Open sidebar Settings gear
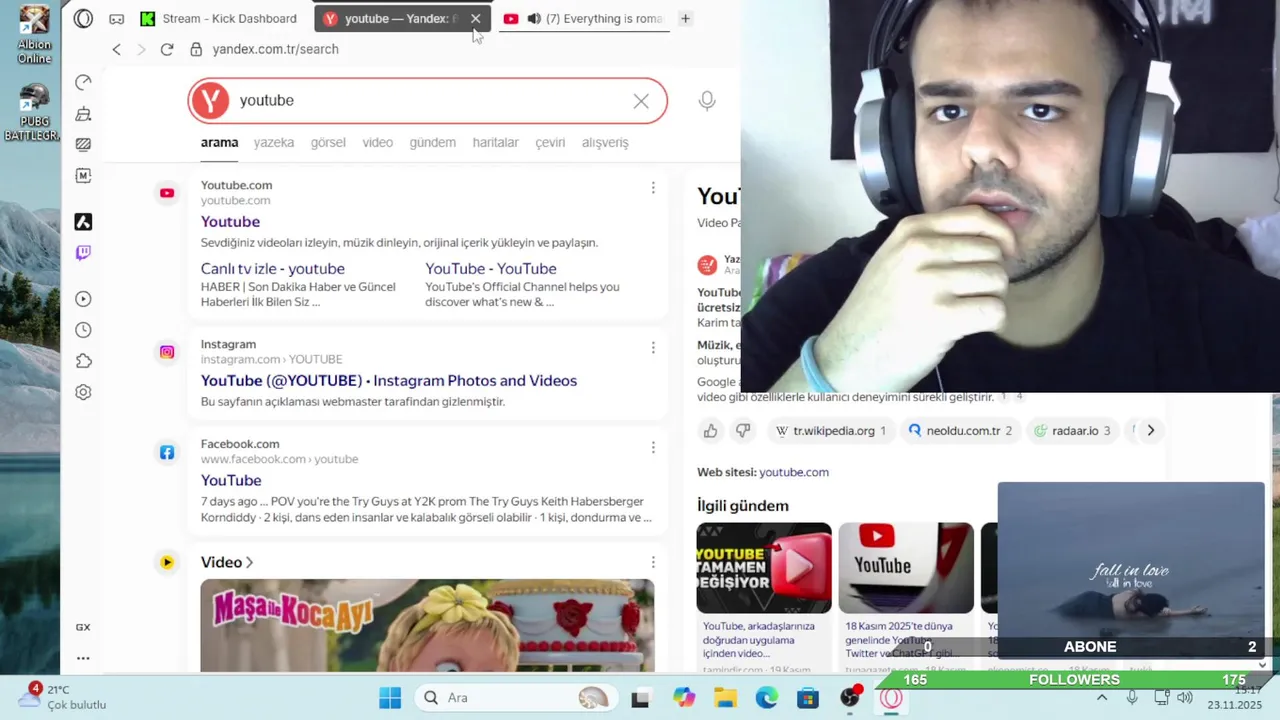Screen dimensions: 1280x720 (84, 392)
